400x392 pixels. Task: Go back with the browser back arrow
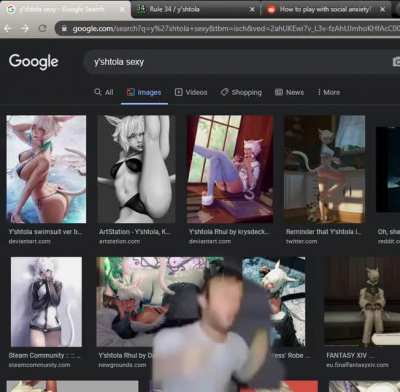[x=8, y=28]
